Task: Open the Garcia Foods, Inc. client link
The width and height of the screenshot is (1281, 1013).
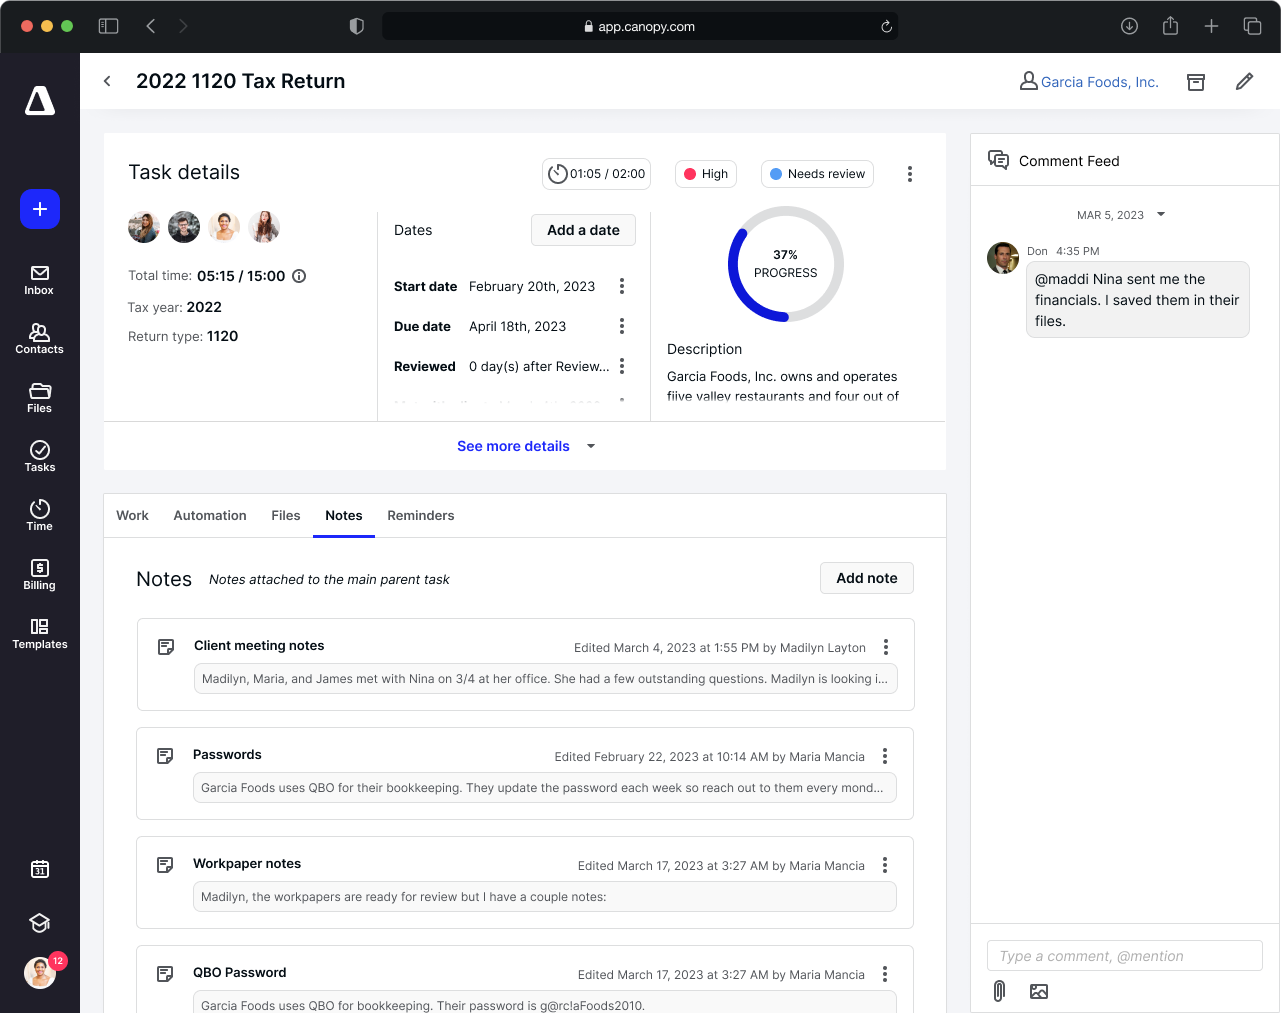Action: (1098, 81)
